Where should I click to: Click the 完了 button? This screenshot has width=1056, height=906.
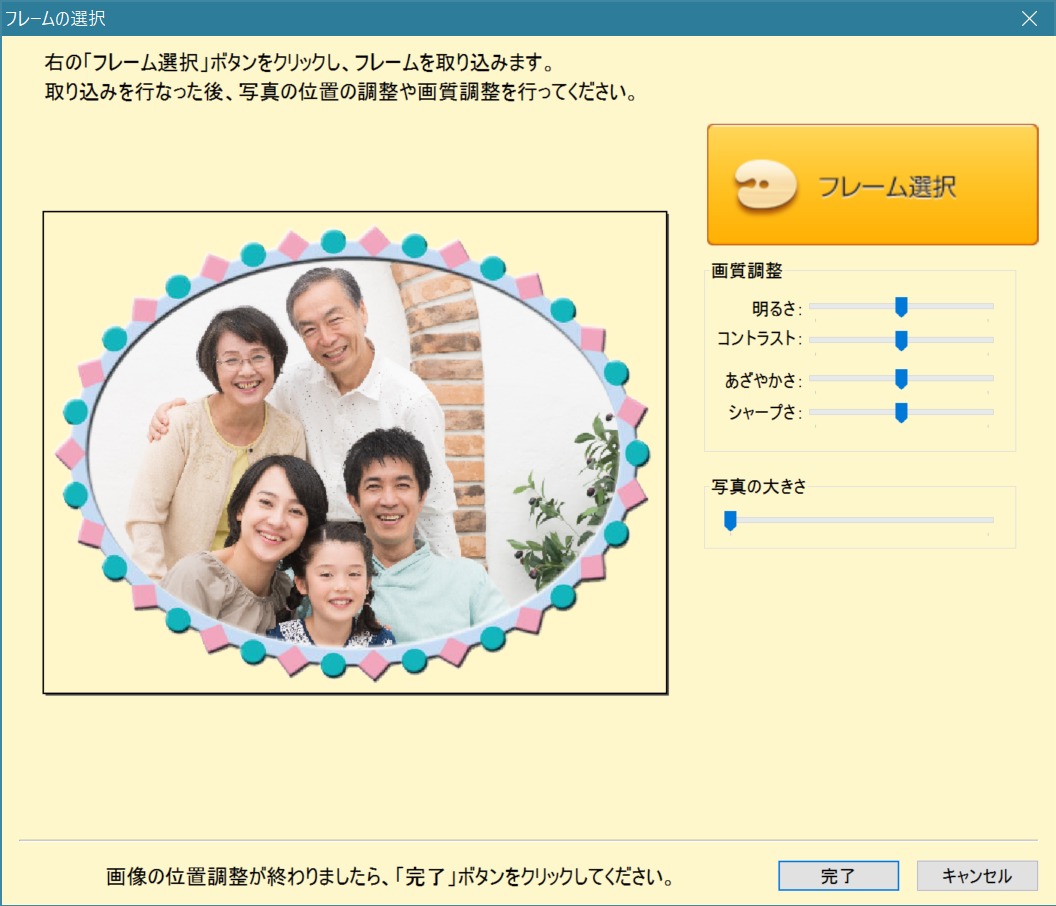pos(838,876)
